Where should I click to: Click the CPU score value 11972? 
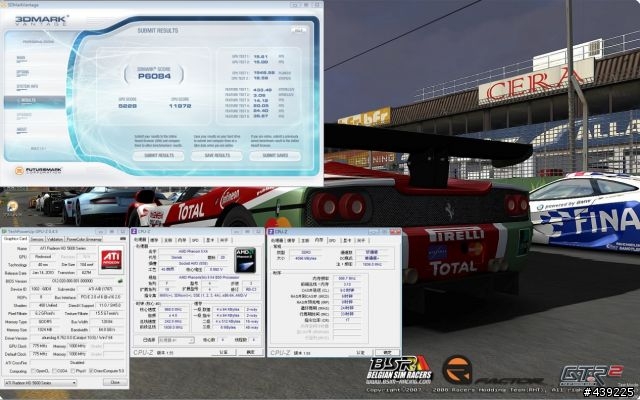180,106
